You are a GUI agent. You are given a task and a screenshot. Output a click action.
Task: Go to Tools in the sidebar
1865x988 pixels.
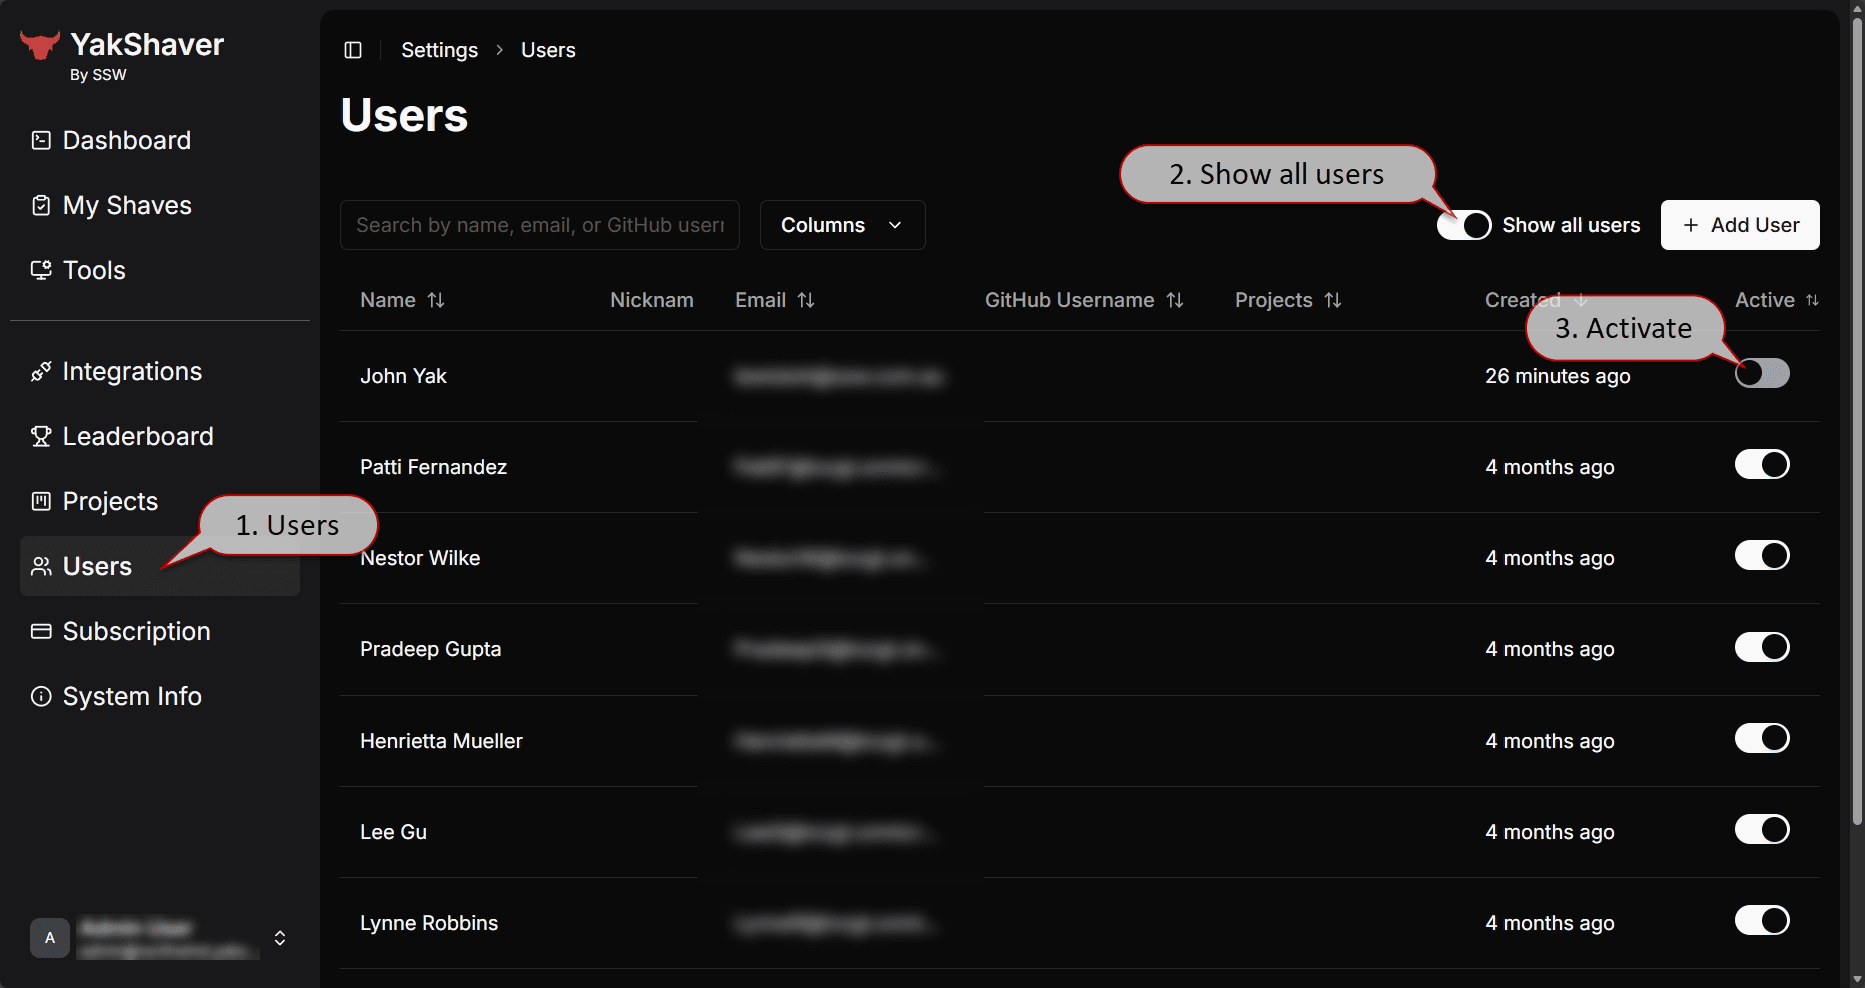tap(94, 271)
